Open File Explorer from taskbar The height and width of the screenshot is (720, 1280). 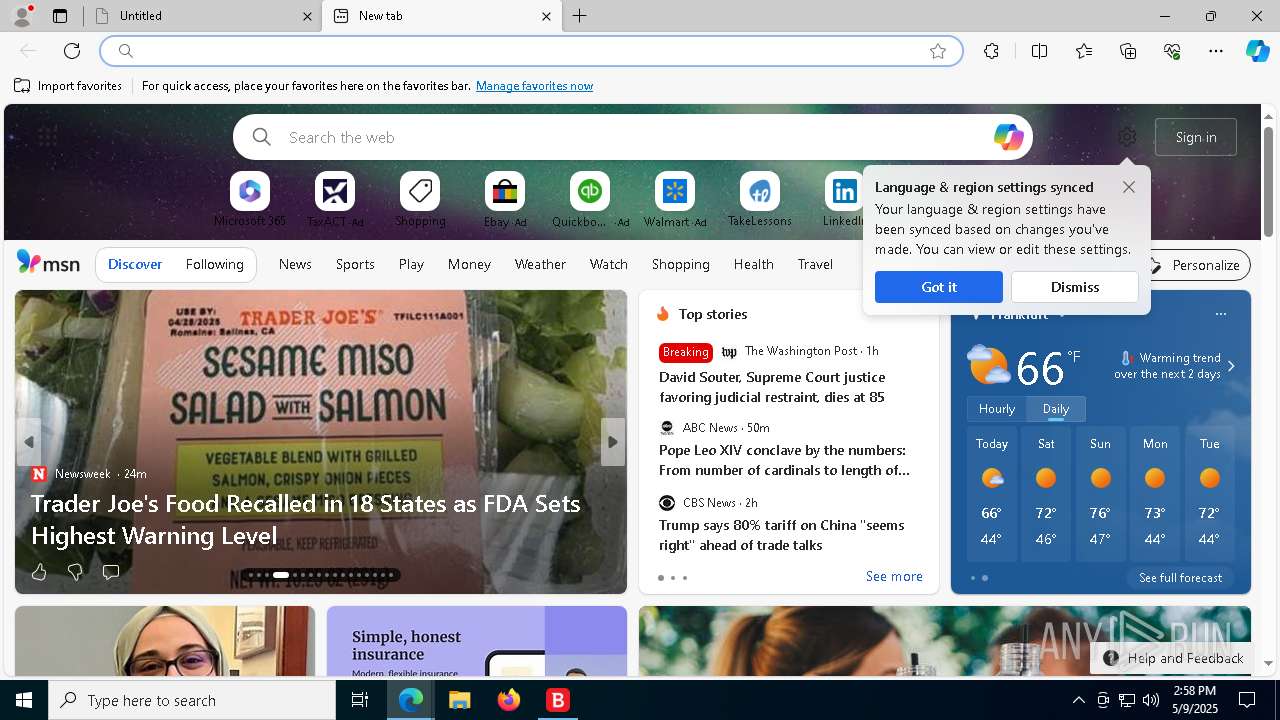(460, 700)
